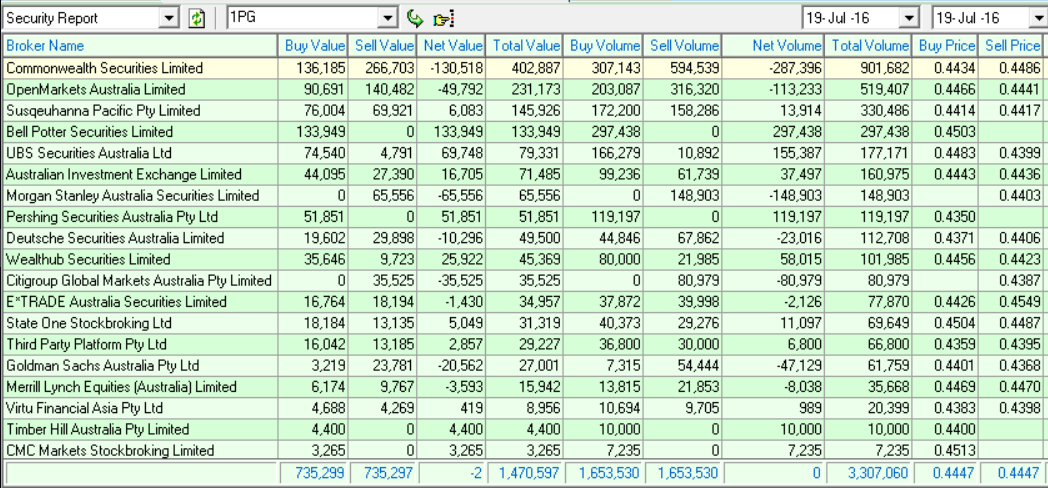Select Goldman Sachs Australia Pty Ltd row

pos(524,366)
